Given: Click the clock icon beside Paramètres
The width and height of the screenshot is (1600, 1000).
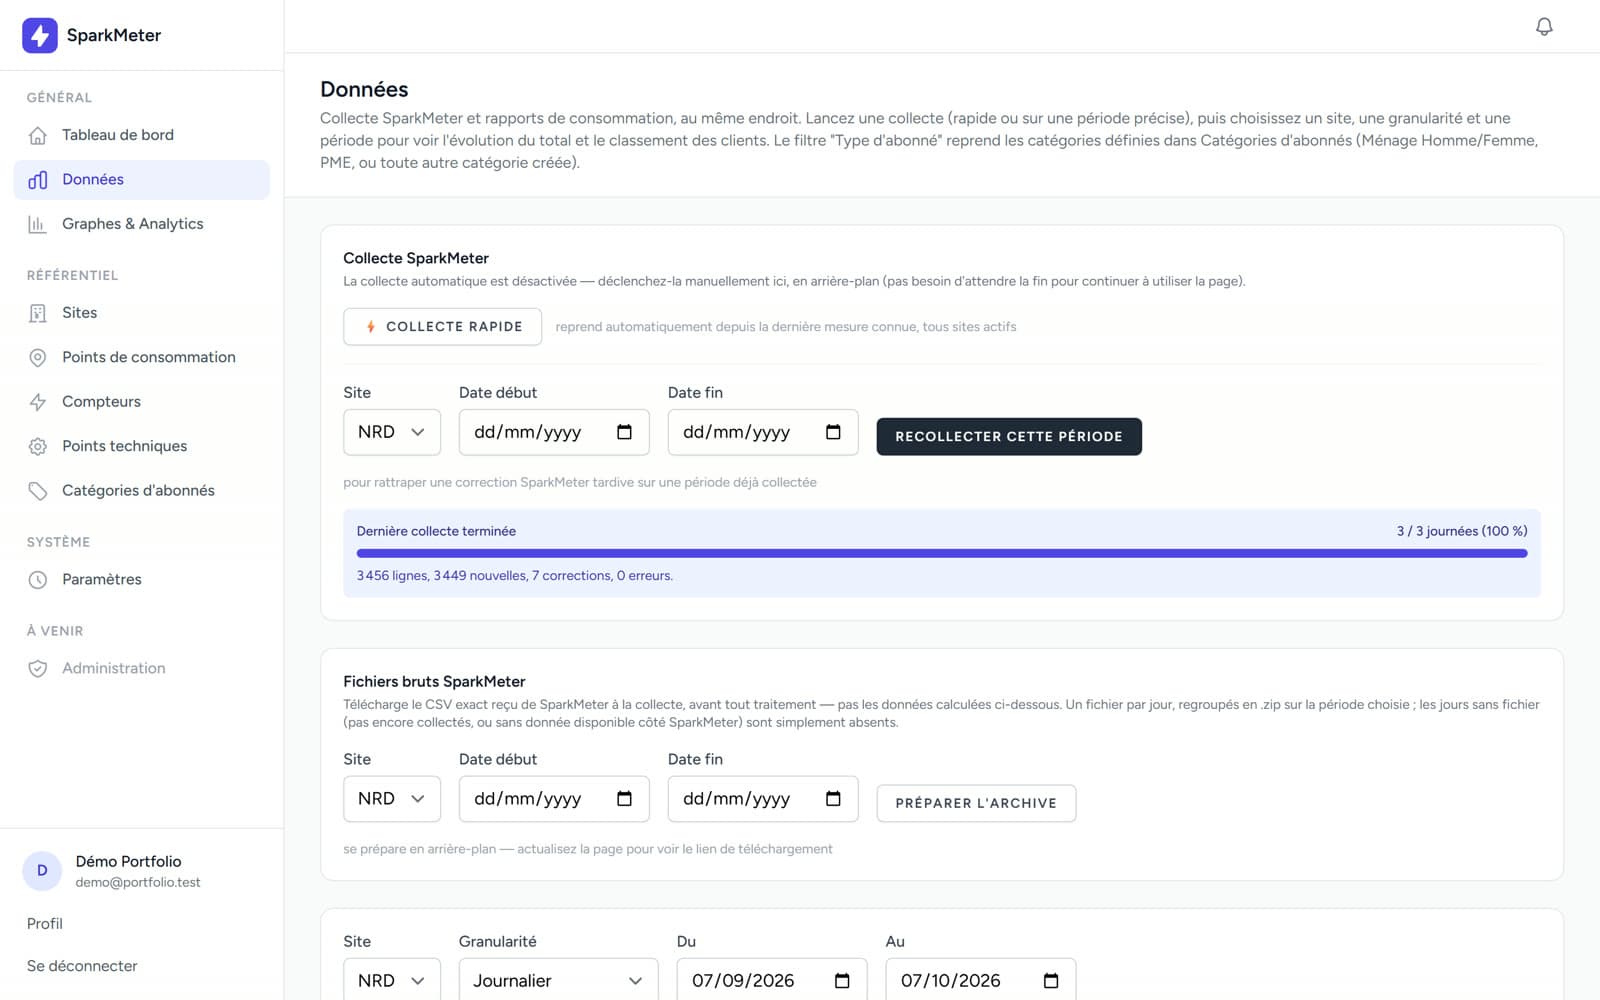Looking at the screenshot, I should tap(38, 580).
